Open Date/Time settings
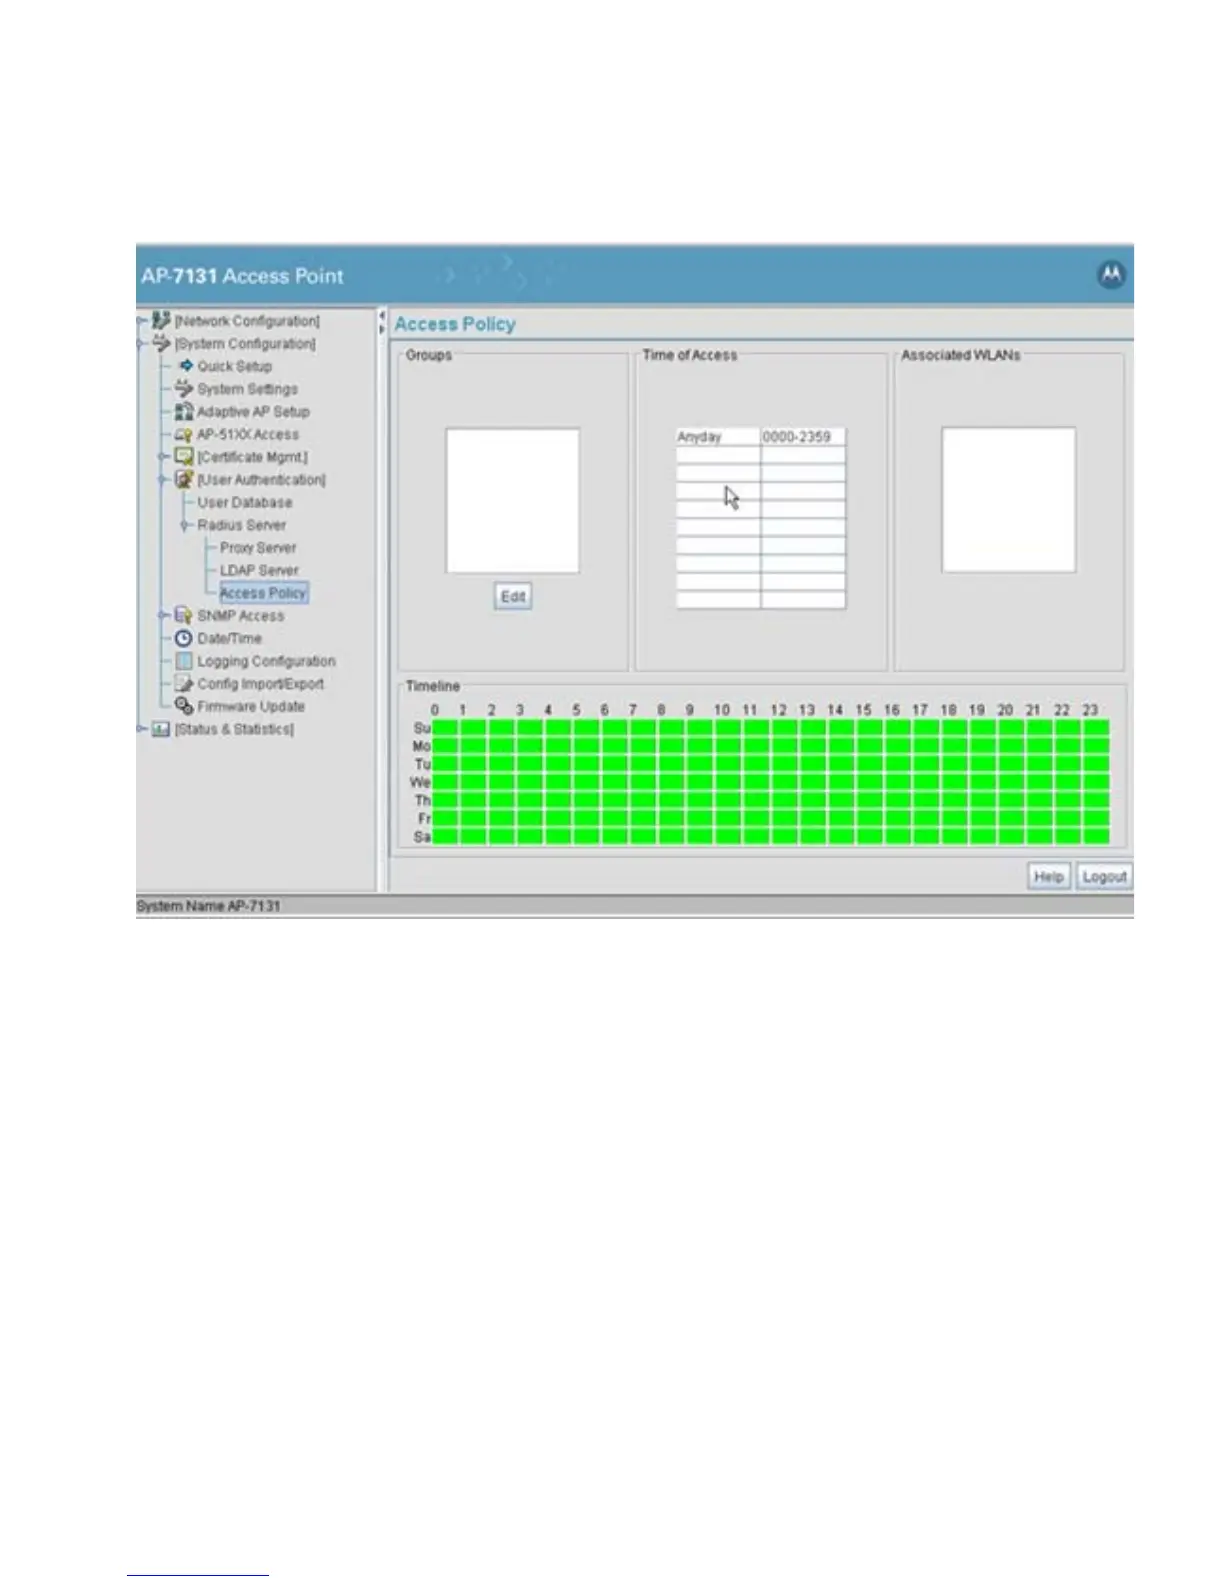 (230, 638)
